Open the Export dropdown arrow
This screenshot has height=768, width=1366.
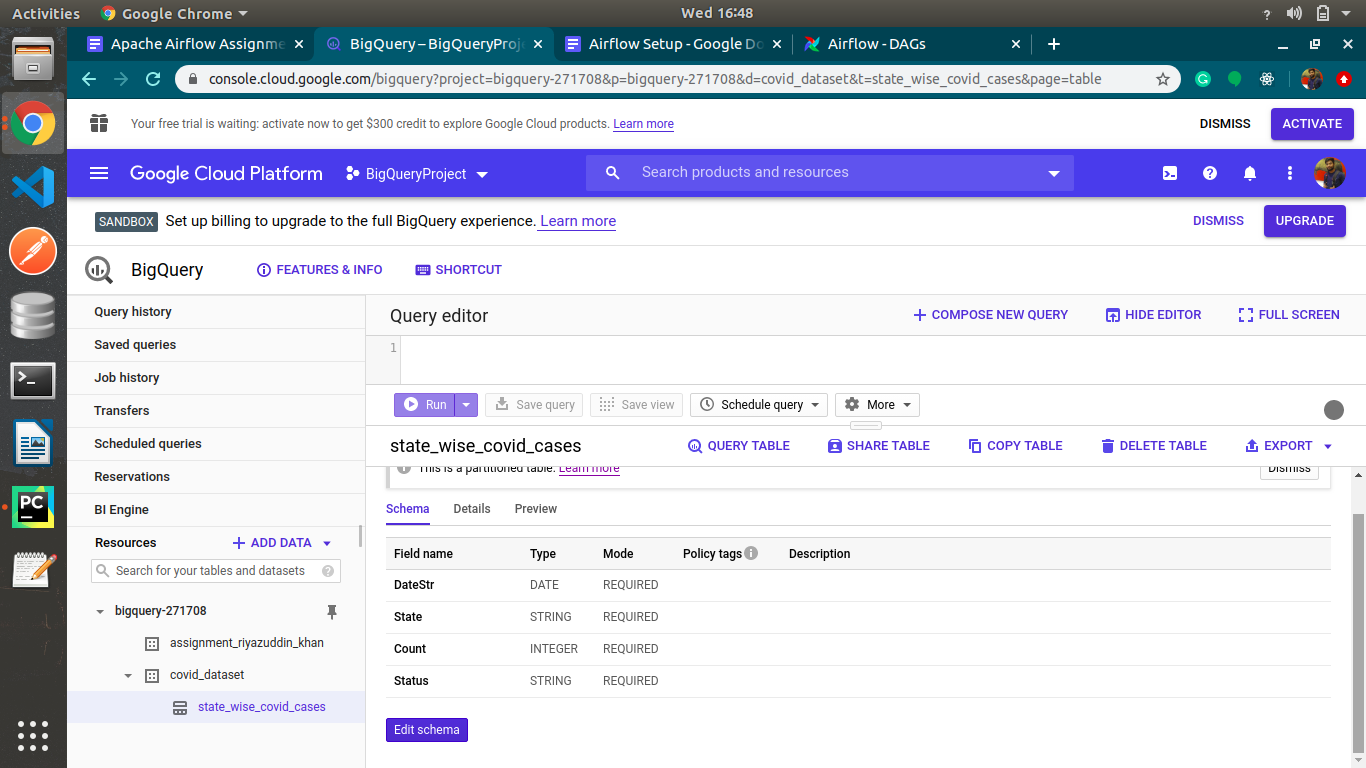point(1328,446)
